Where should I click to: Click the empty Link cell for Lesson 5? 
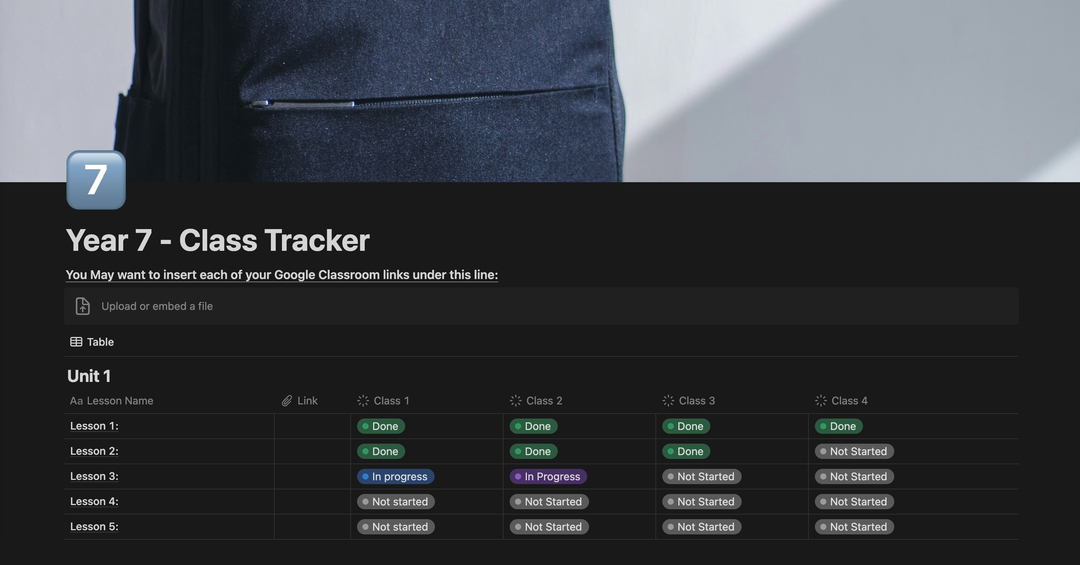[313, 526]
